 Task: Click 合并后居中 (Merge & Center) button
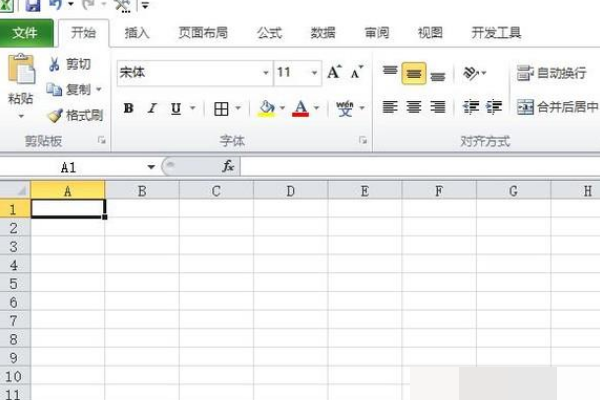pos(558,107)
